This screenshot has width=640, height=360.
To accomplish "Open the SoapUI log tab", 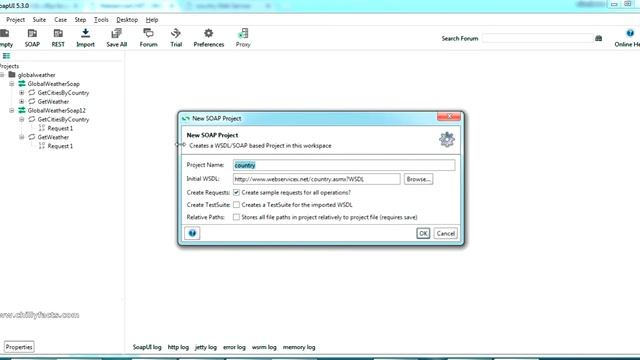I will pyautogui.click(x=147, y=347).
